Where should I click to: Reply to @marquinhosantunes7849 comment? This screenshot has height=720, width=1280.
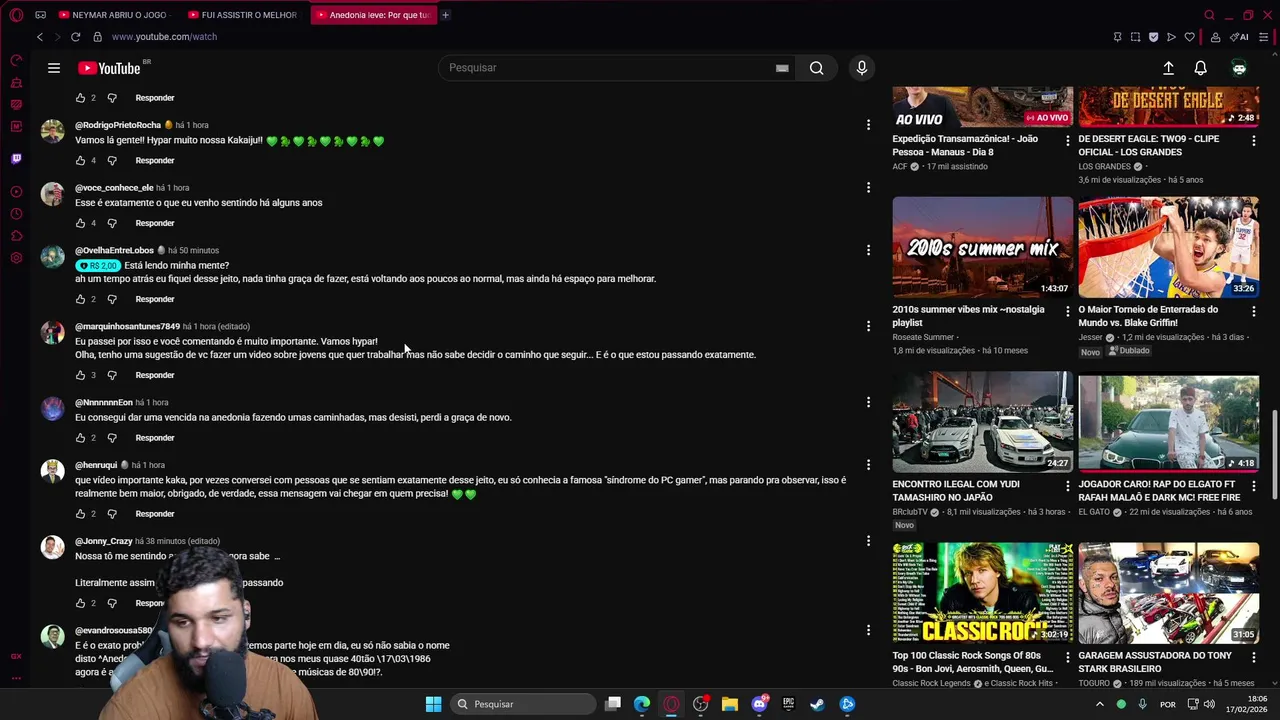155,375
